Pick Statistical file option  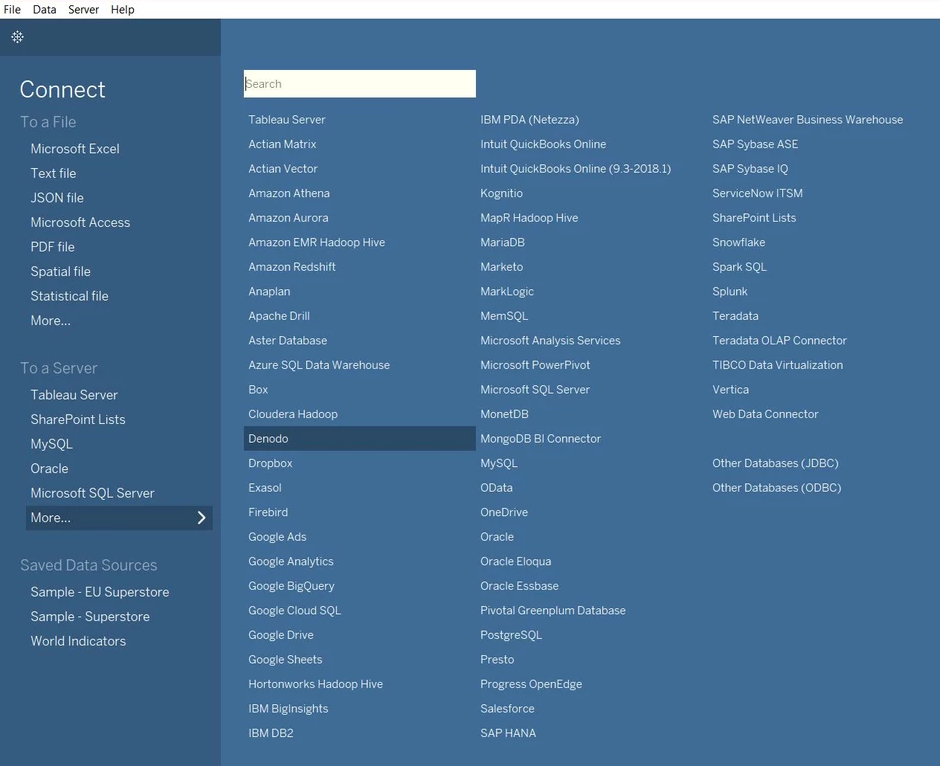(70, 296)
